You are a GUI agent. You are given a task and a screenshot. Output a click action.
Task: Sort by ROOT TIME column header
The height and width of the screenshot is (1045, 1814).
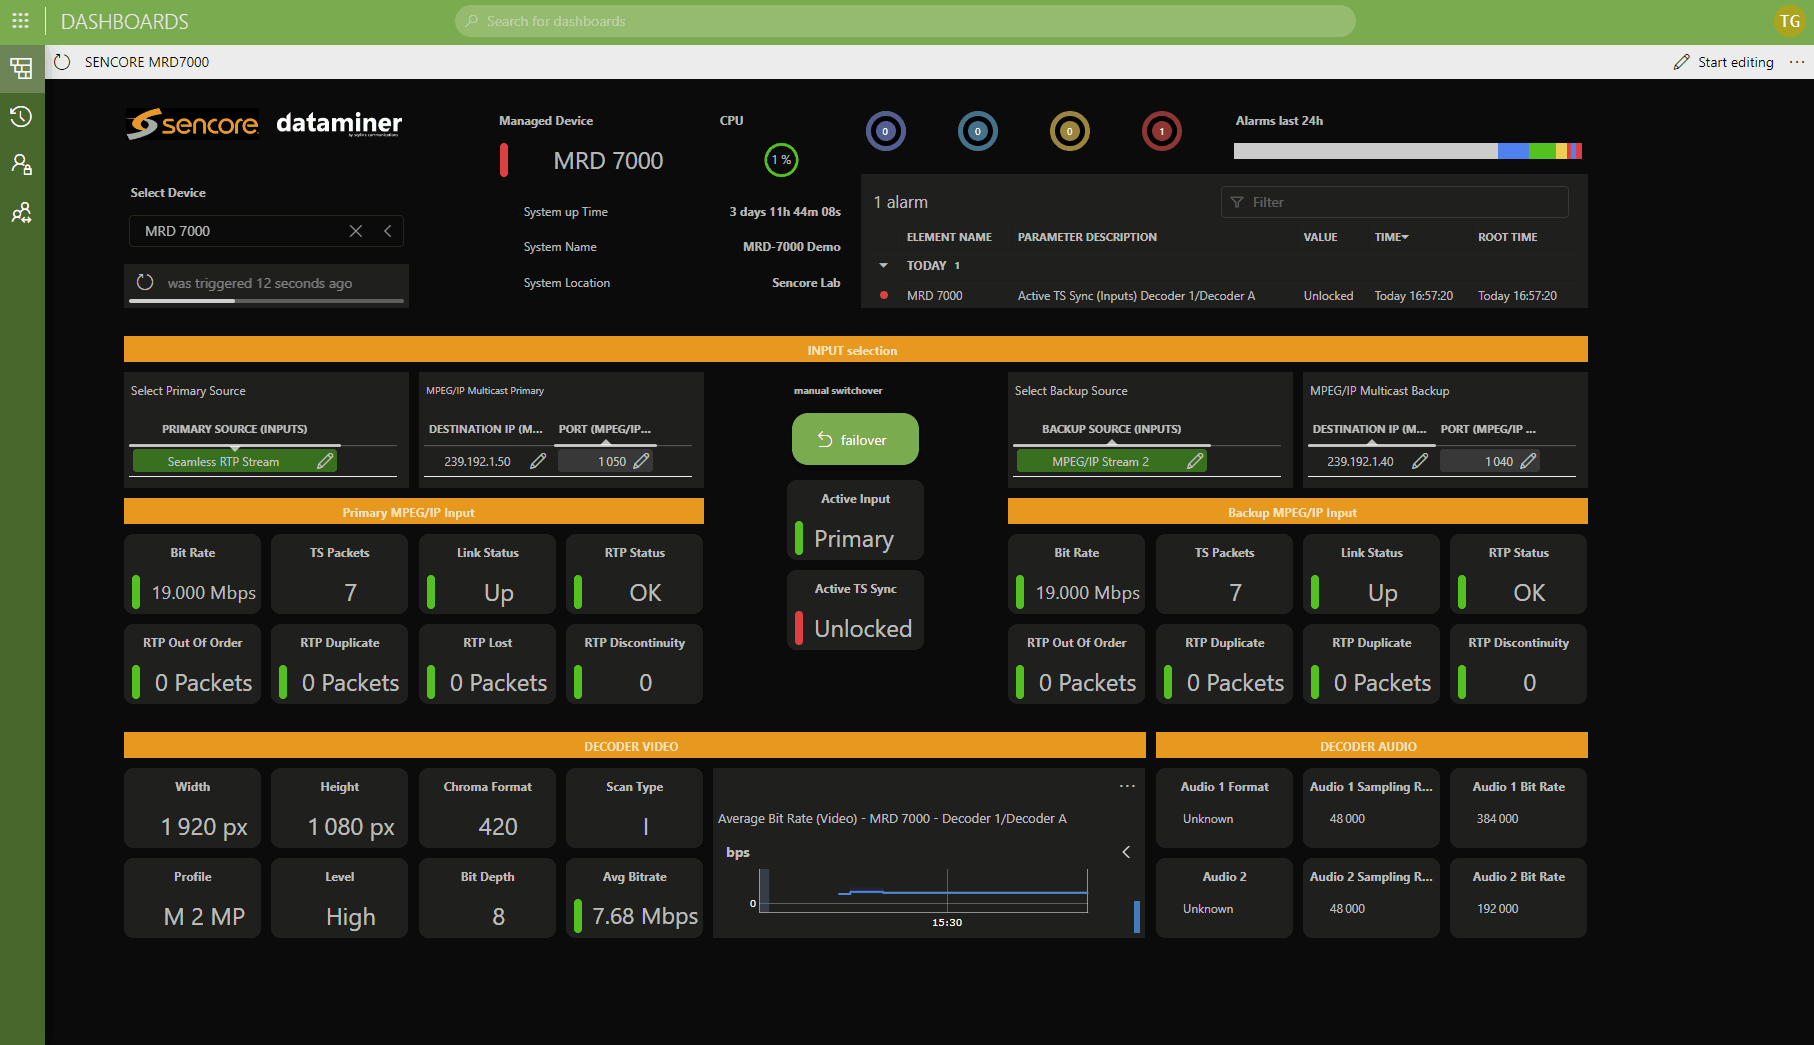1507,237
